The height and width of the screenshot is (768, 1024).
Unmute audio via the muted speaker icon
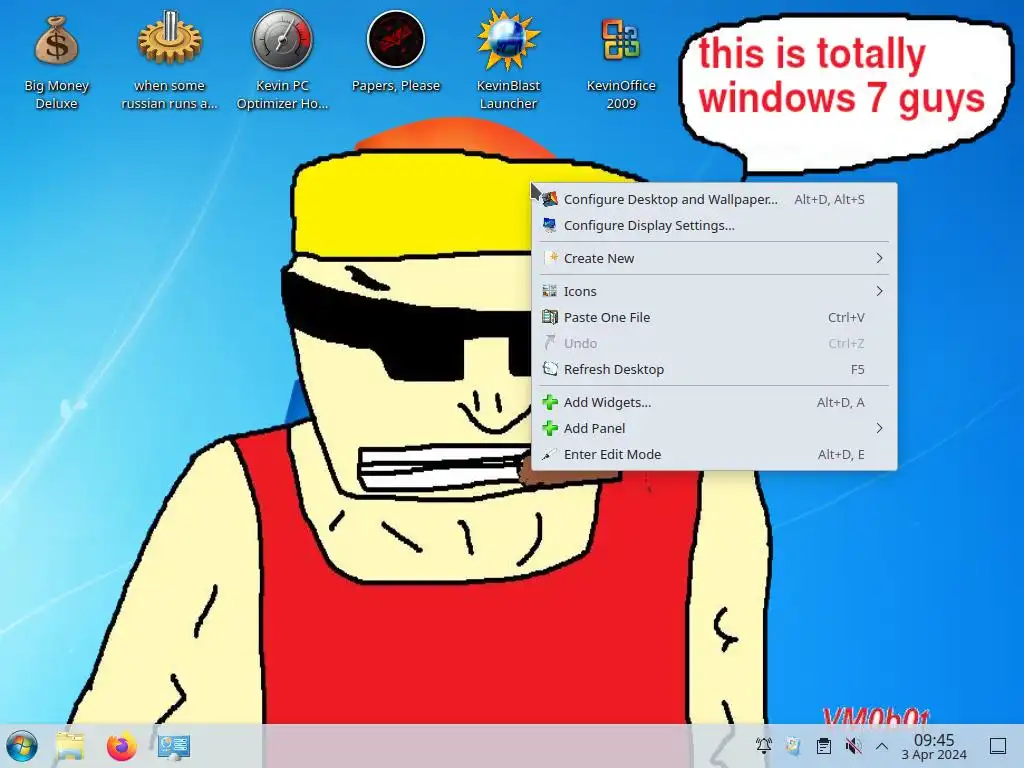point(853,745)
